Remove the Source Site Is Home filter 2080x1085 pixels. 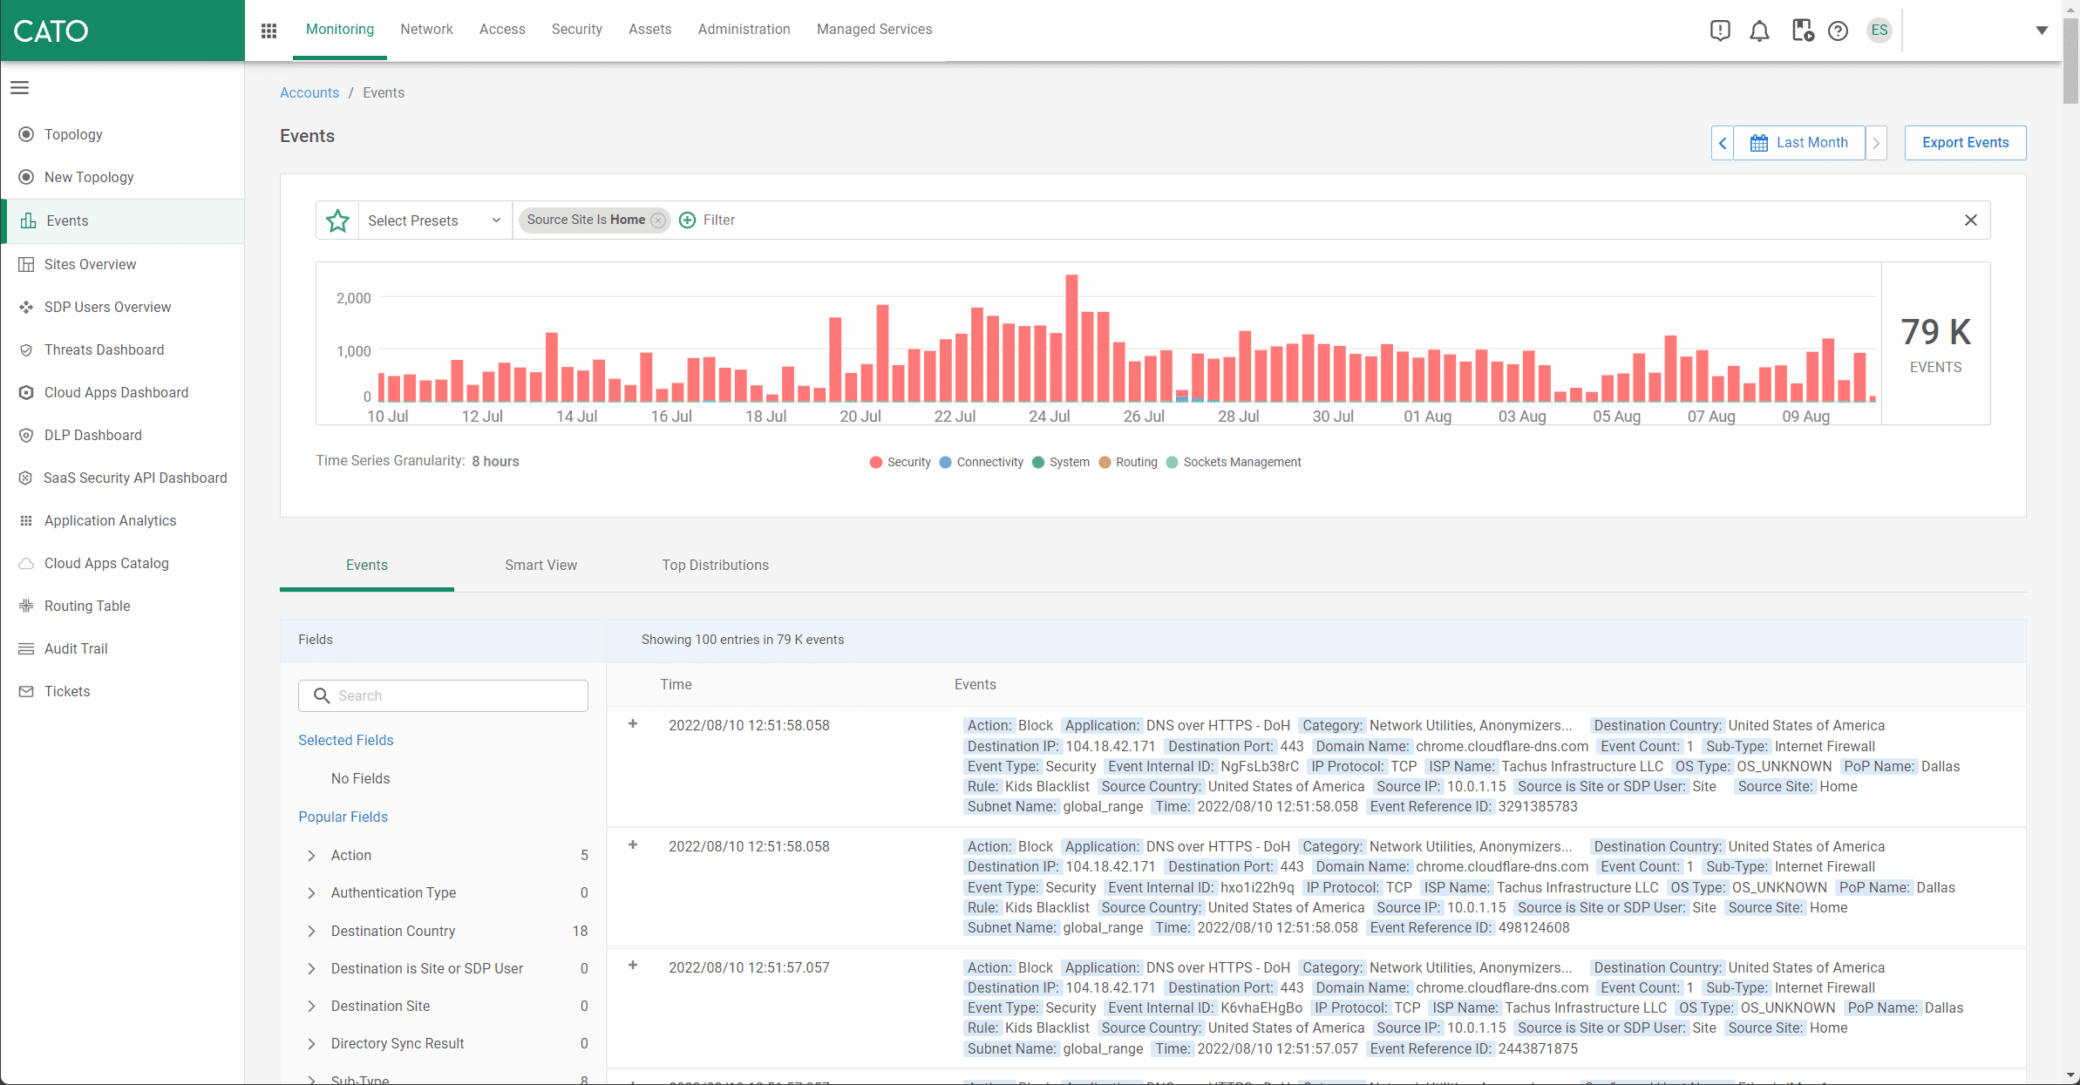coord(658,221)
